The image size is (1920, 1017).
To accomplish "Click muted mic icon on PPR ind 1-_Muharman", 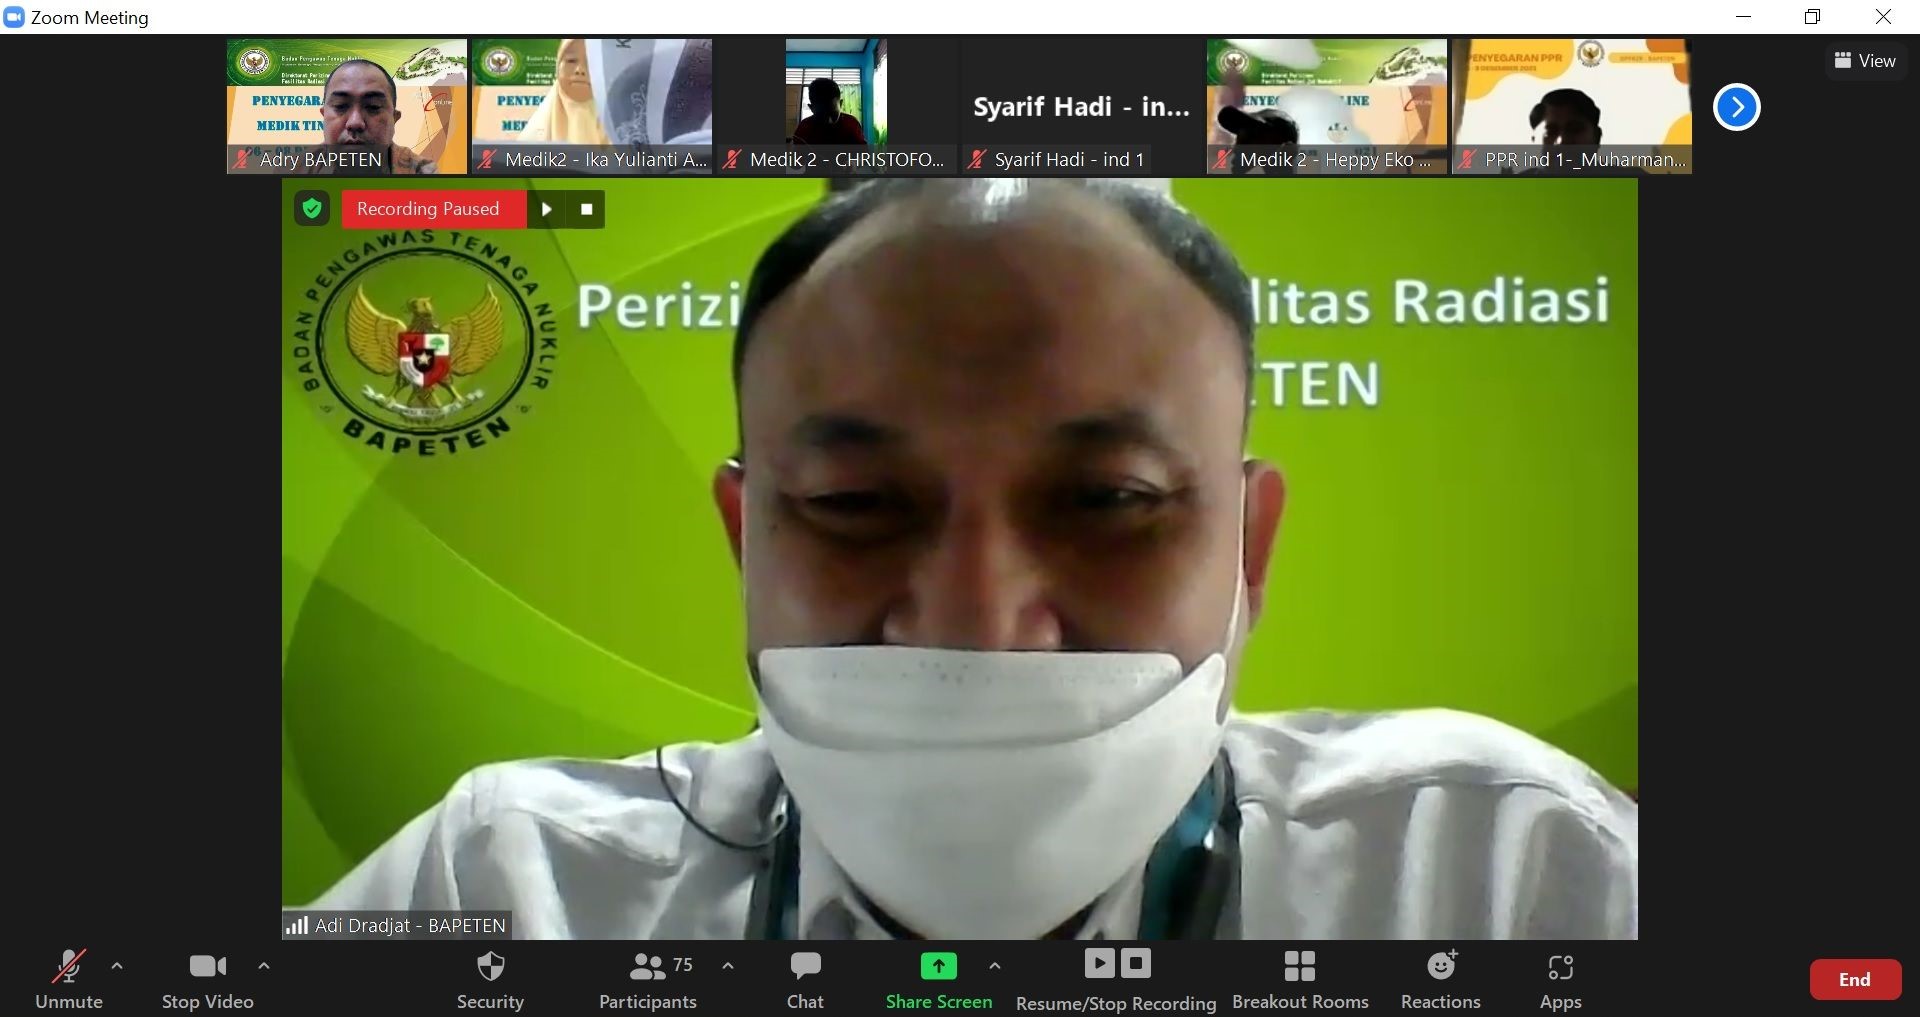I will point(1467,159).
